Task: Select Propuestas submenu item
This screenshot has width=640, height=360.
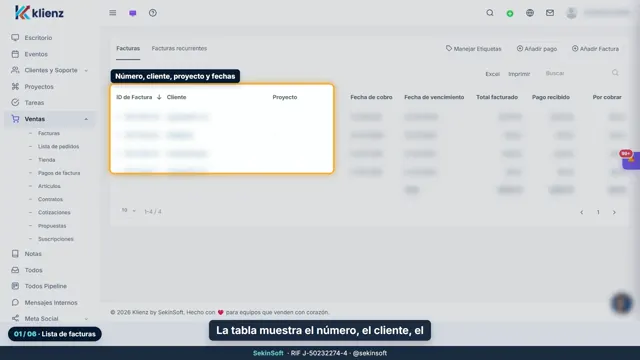Action: tap(52, 226)
